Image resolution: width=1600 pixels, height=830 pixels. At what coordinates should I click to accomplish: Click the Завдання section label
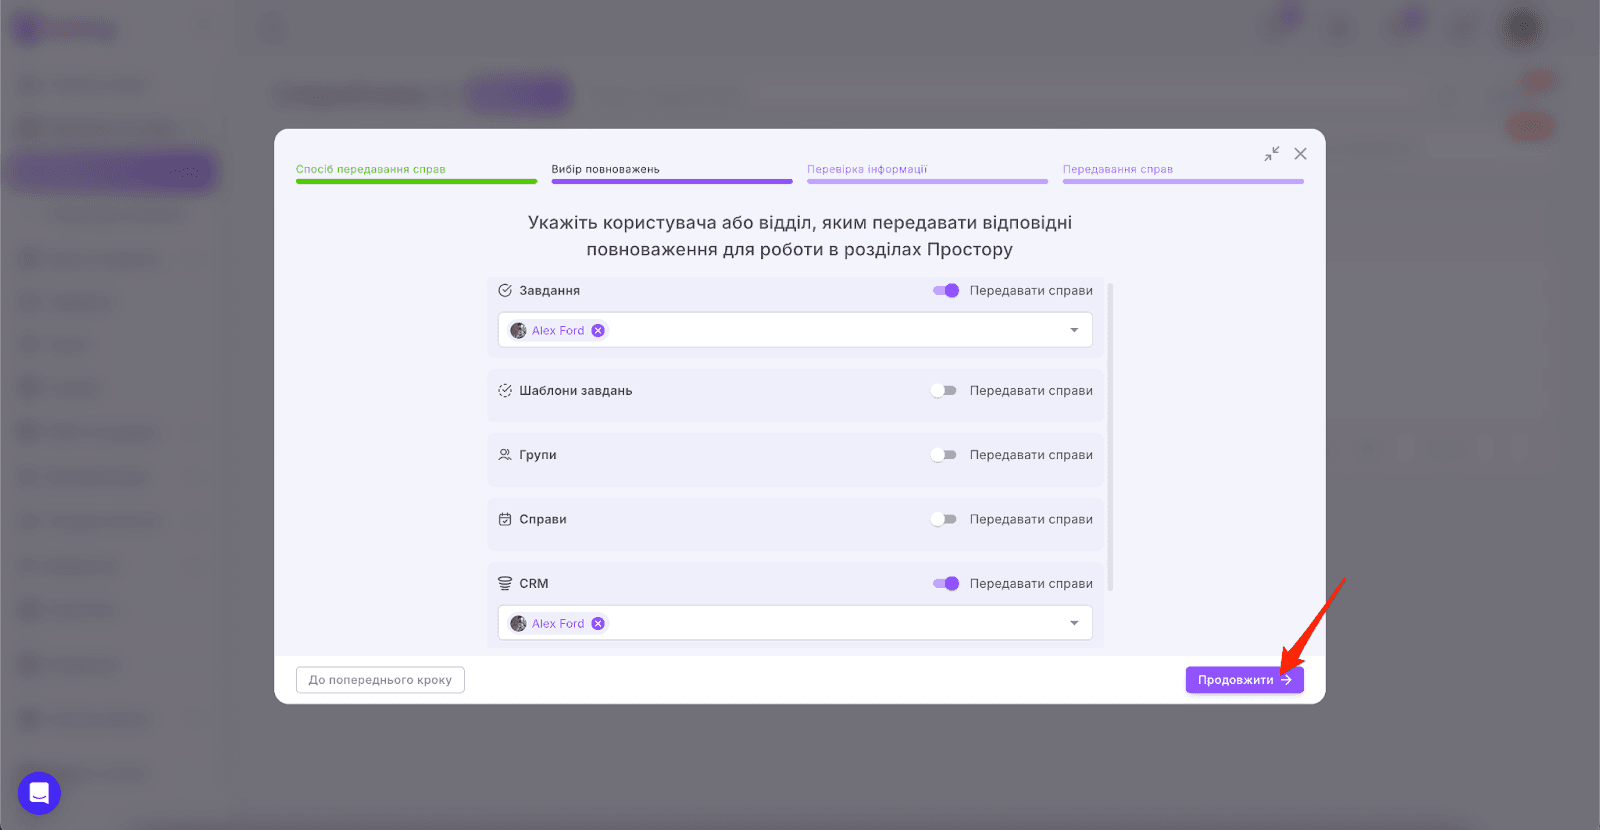click(549, 291)
